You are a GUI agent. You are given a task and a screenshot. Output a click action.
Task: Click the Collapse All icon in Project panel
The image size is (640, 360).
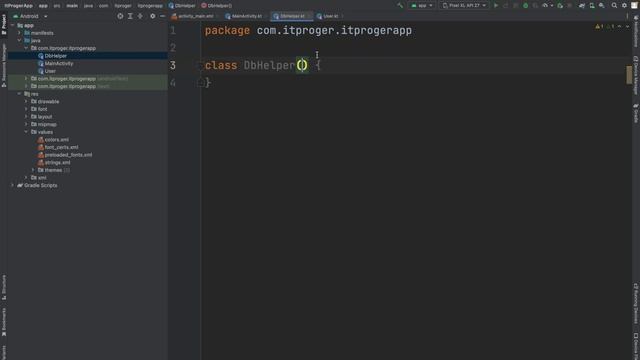click(140, 16)
